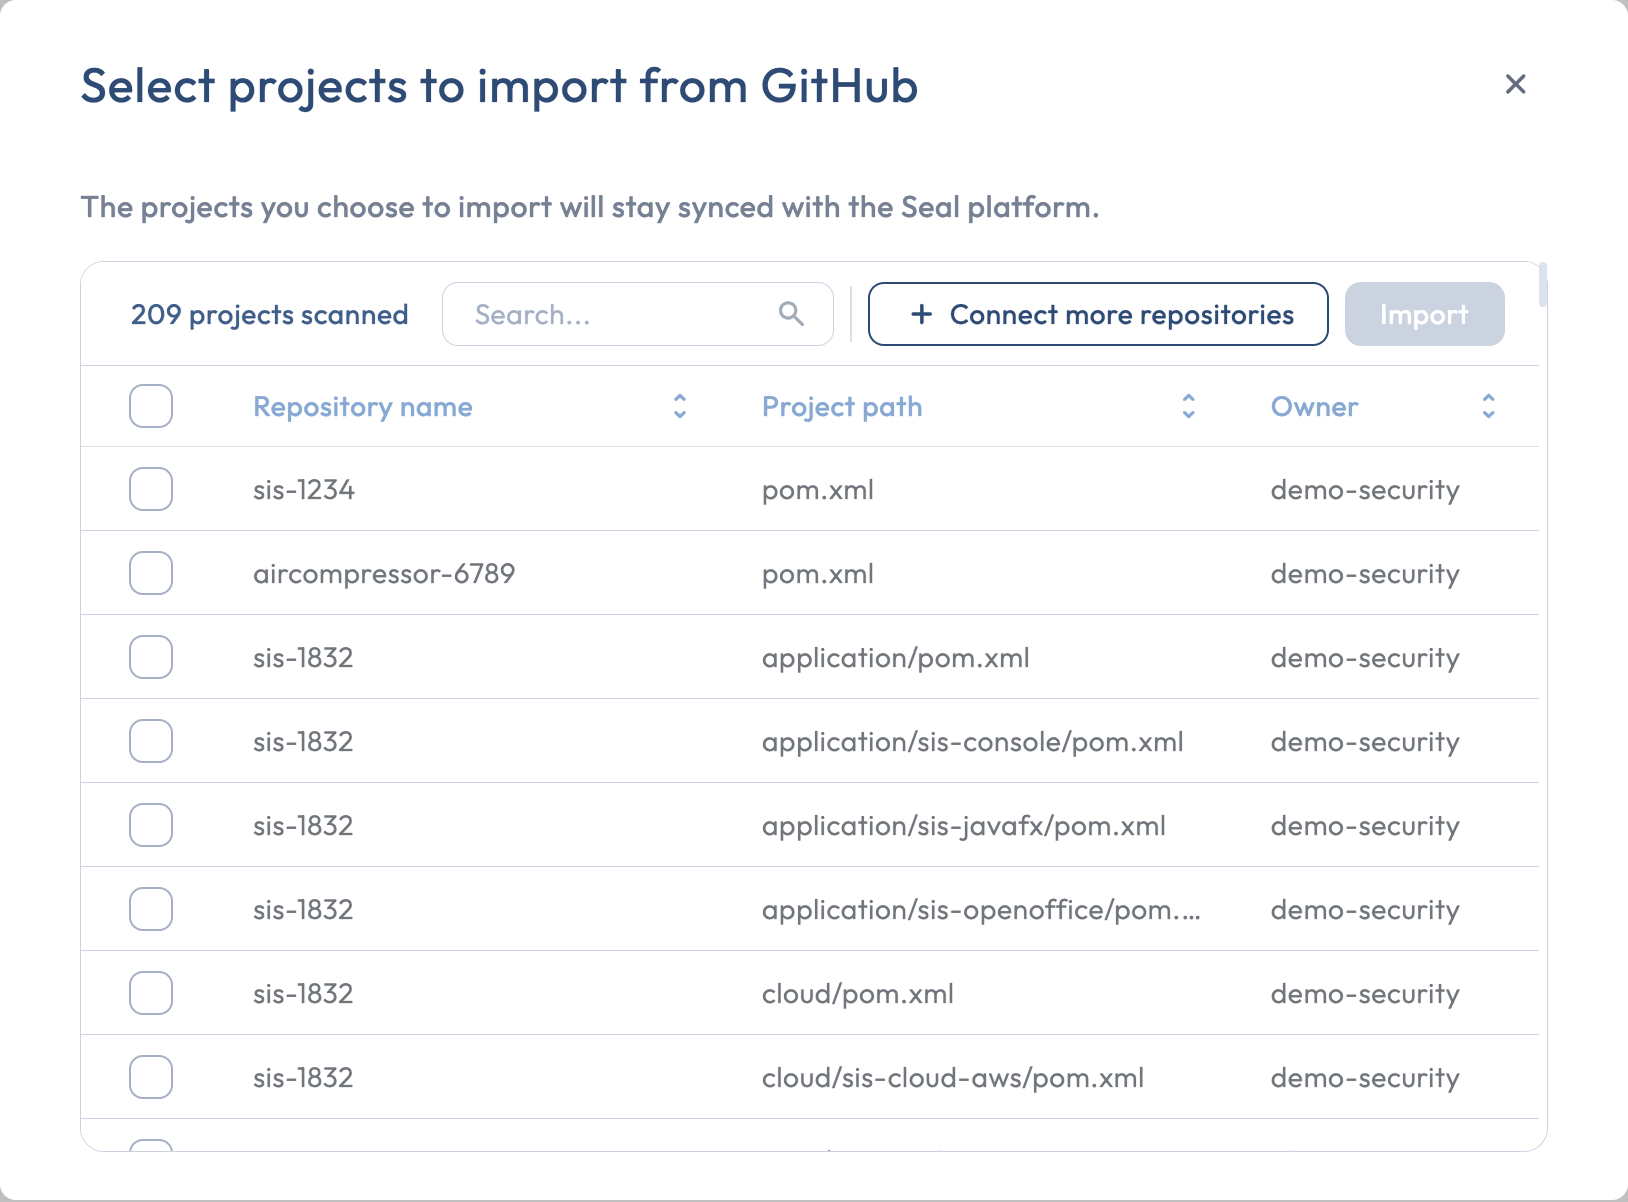Click the application/sis-javafx/pom.xml path

[964, 826]
